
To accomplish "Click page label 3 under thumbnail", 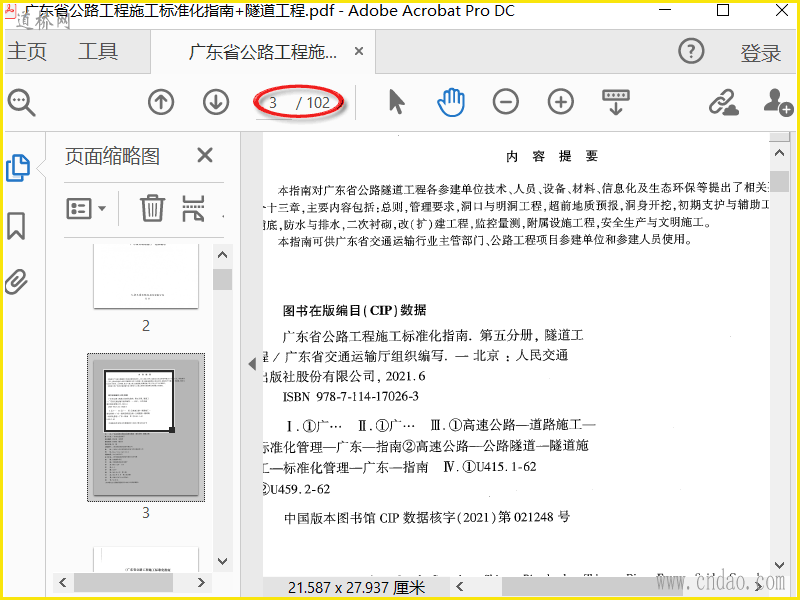I will coord(146,513).
